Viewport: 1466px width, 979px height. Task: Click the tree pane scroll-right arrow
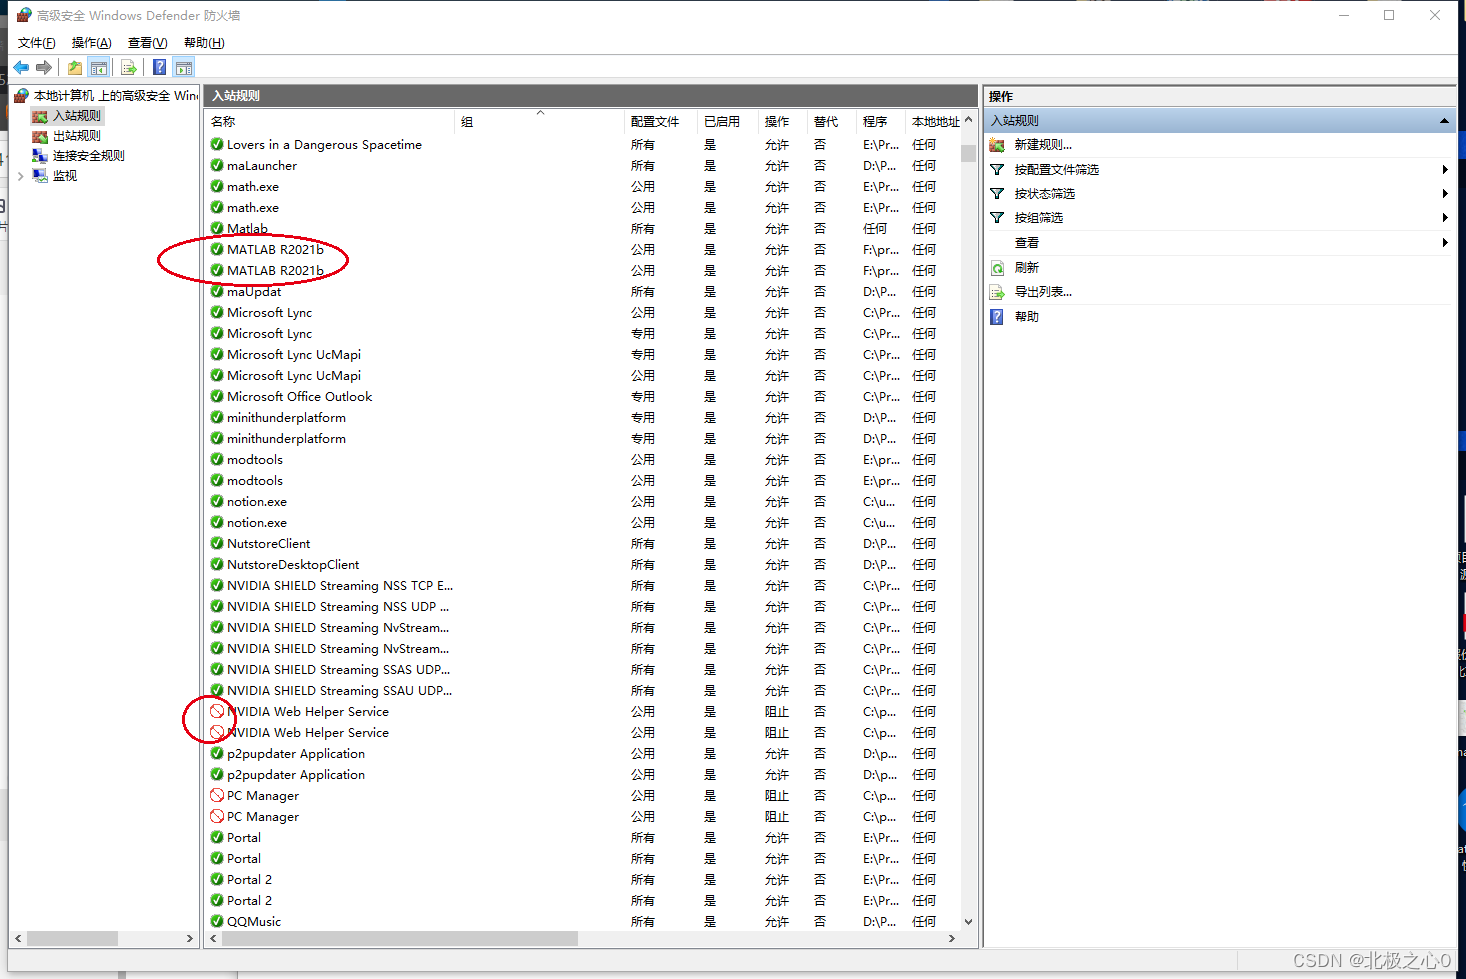pos(190,939)
